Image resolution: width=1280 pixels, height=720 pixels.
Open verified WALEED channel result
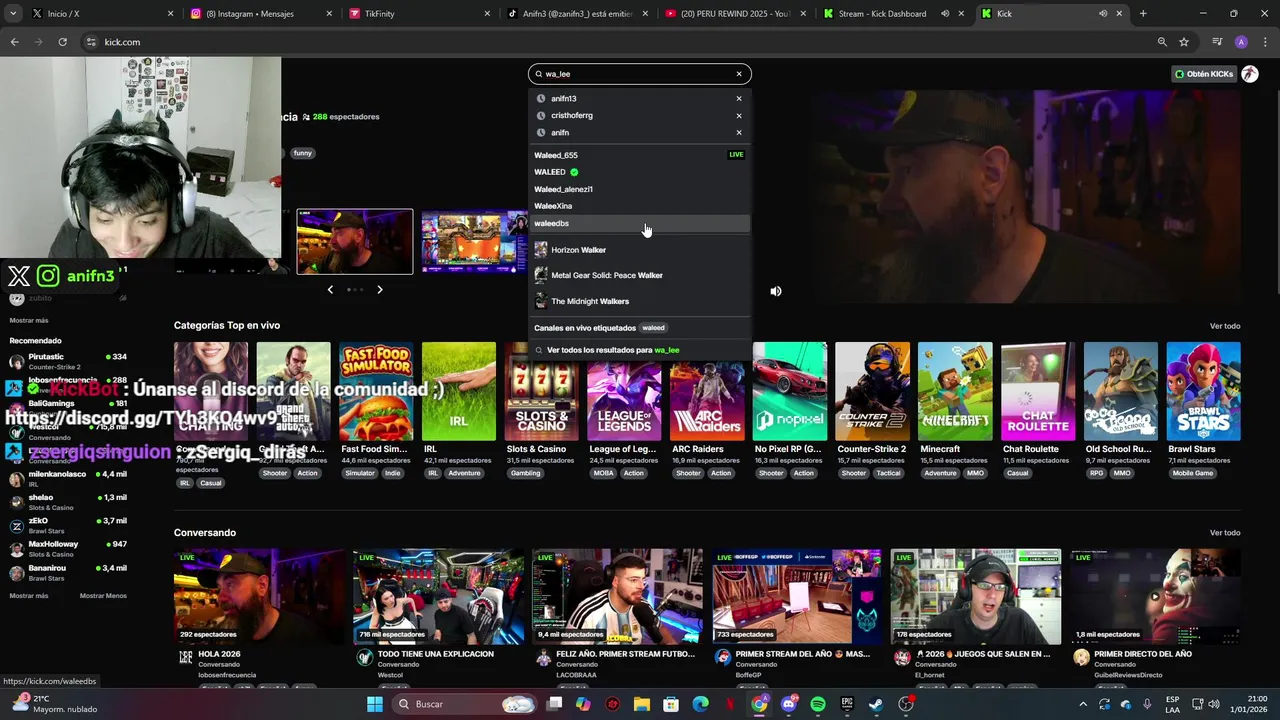coord(640,172)
